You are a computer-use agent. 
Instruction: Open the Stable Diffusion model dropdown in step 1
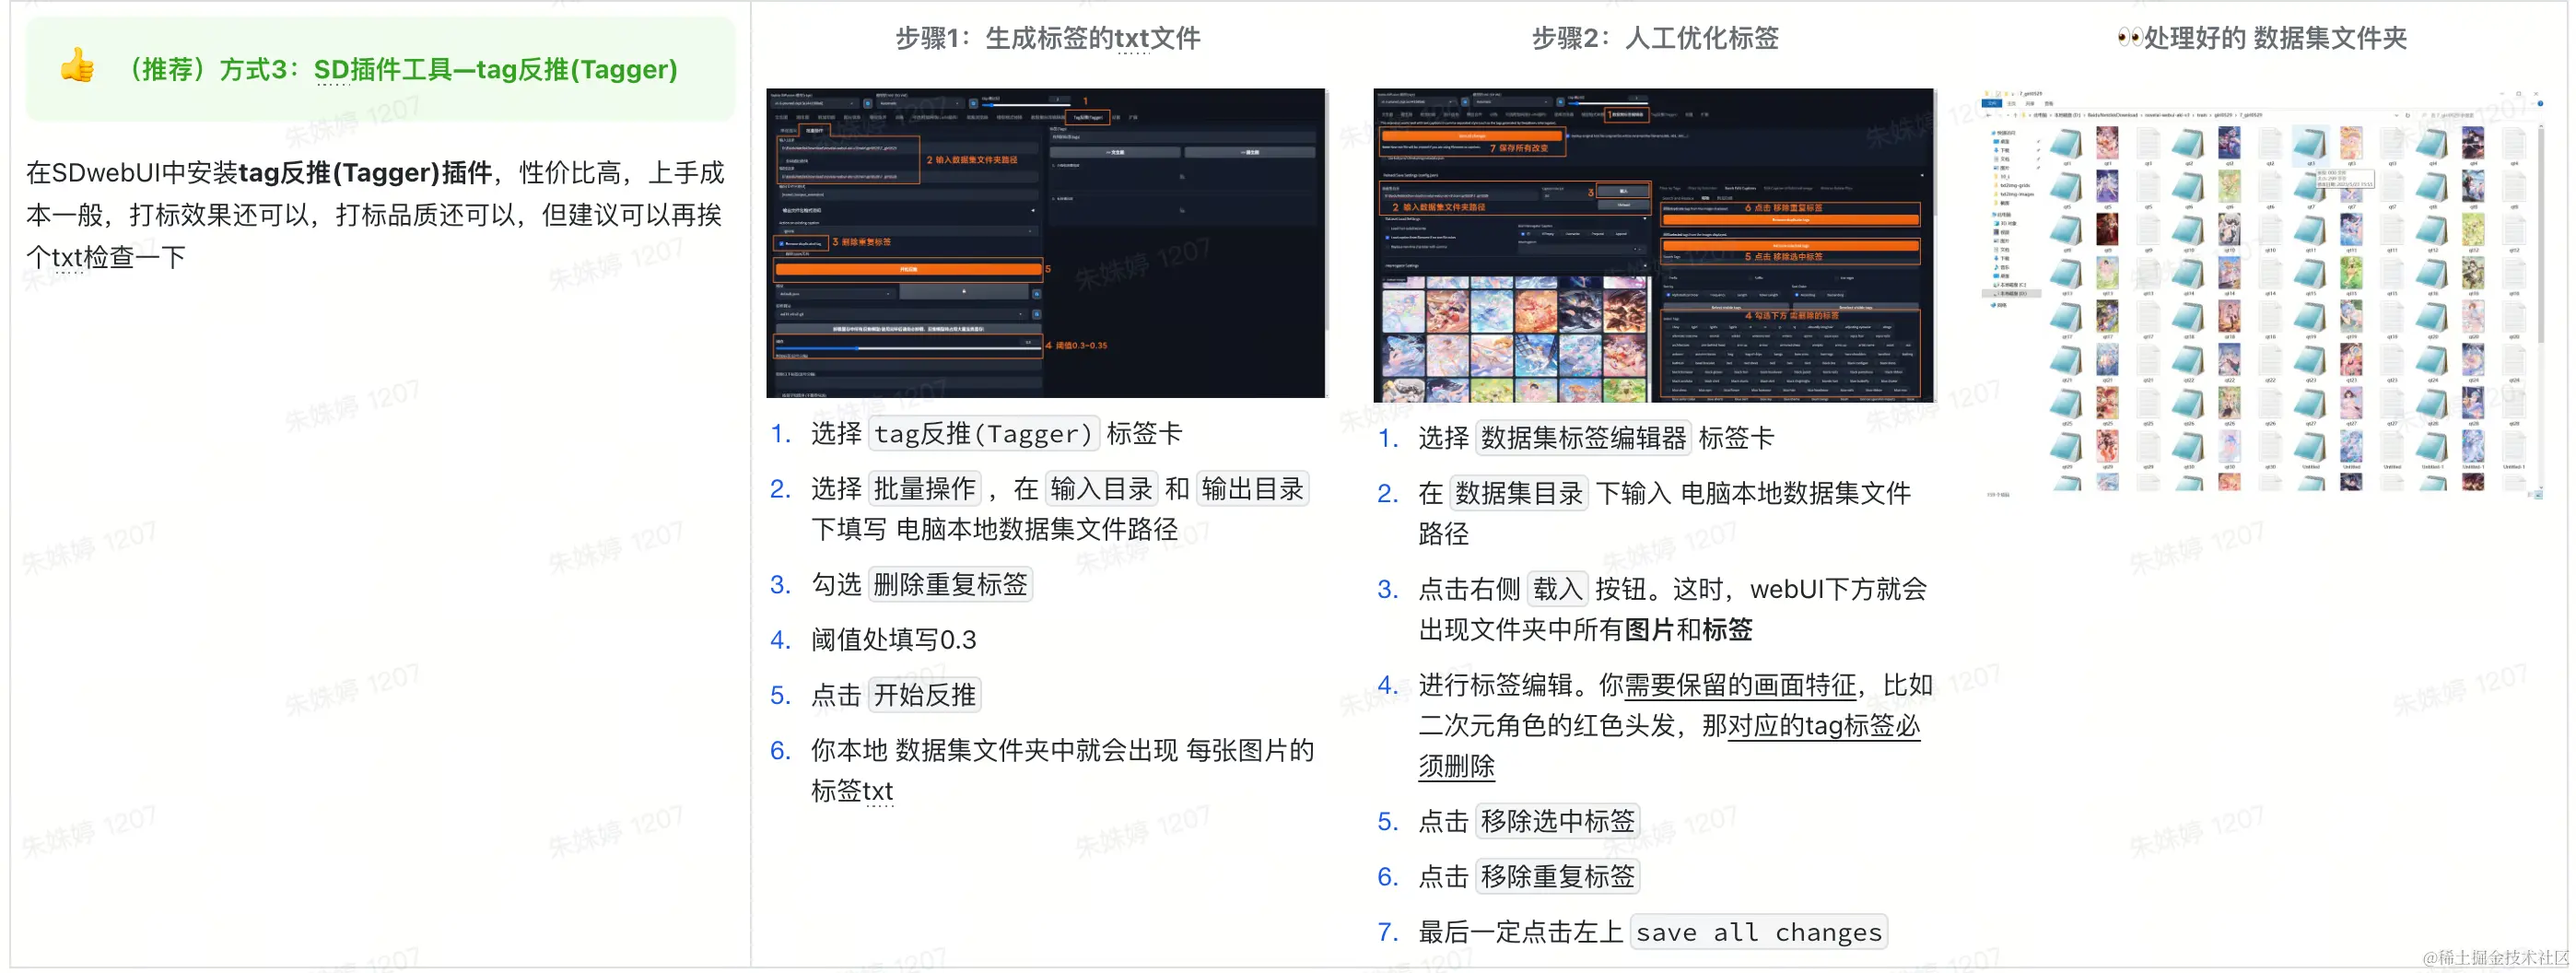[814, 103]
